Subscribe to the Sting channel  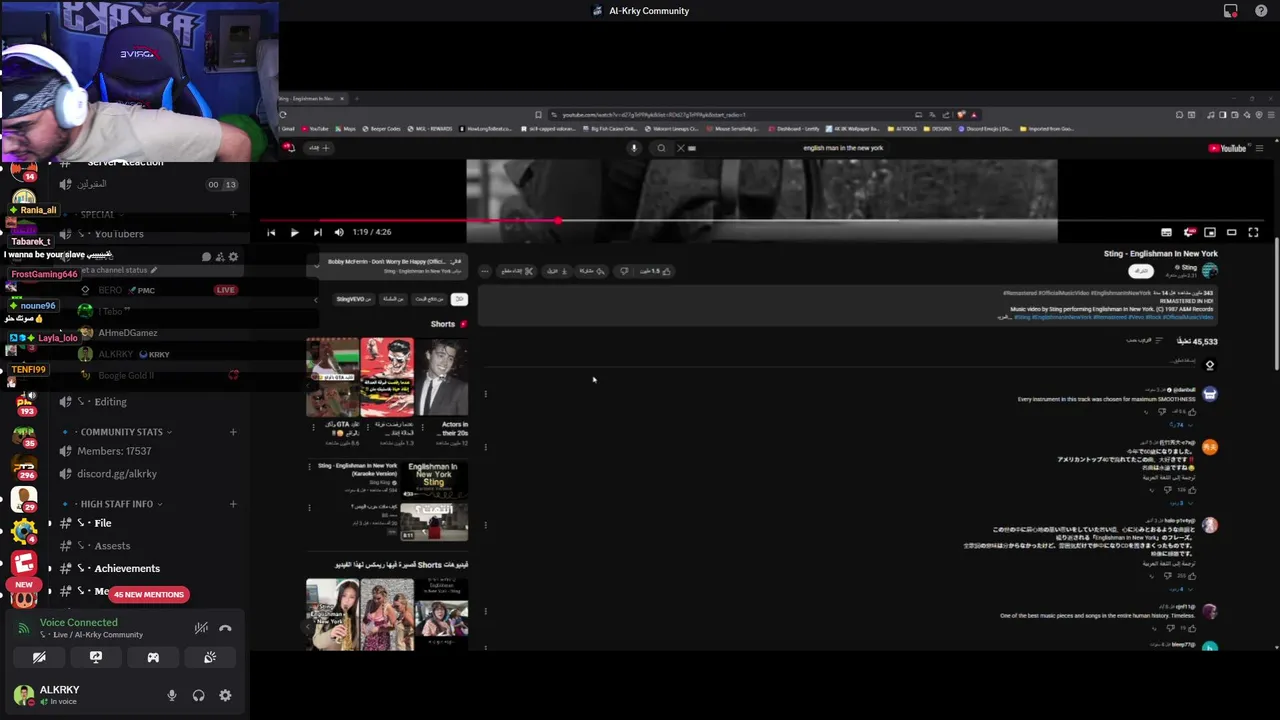tap(1140, 271)
